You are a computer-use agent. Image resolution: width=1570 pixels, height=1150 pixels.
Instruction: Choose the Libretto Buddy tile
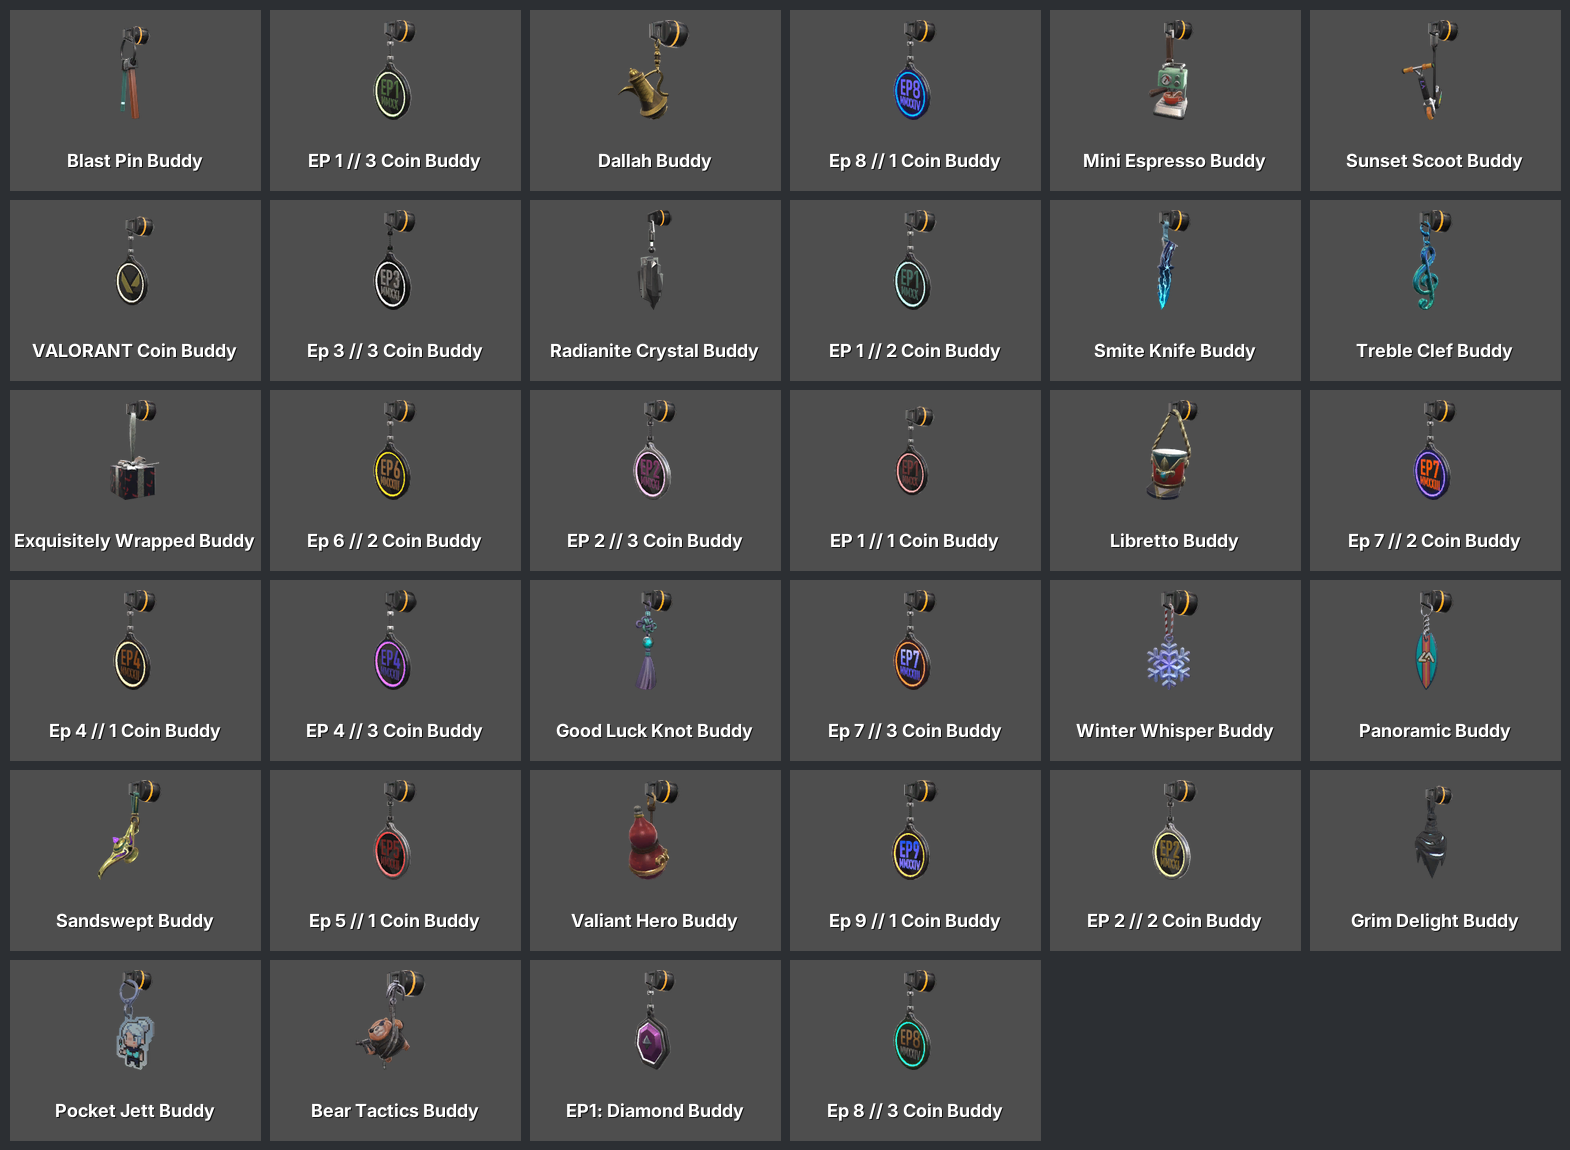tap(1175, 480)
